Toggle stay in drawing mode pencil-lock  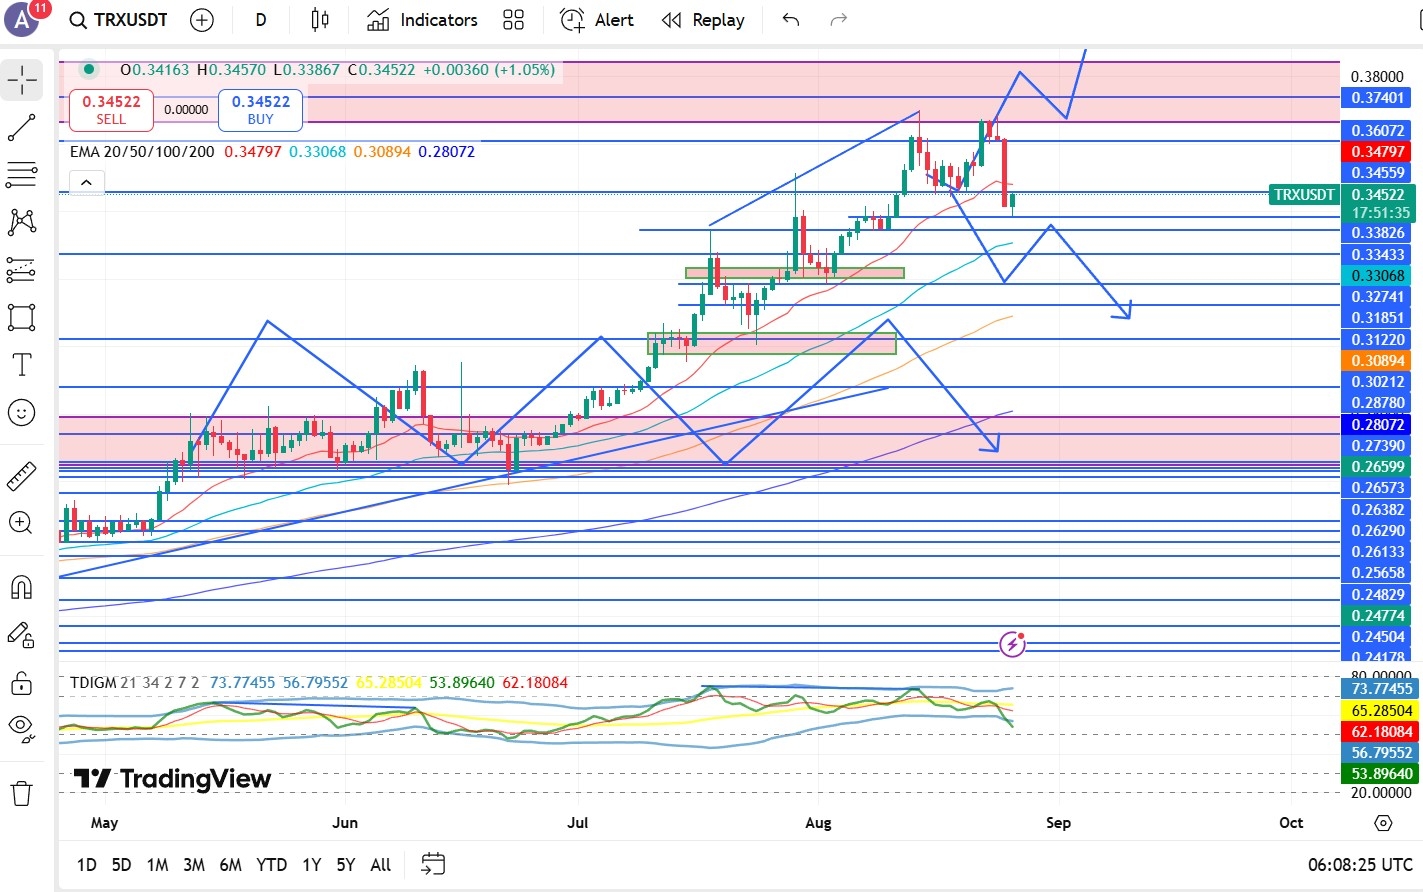click(x=22, y=635)
